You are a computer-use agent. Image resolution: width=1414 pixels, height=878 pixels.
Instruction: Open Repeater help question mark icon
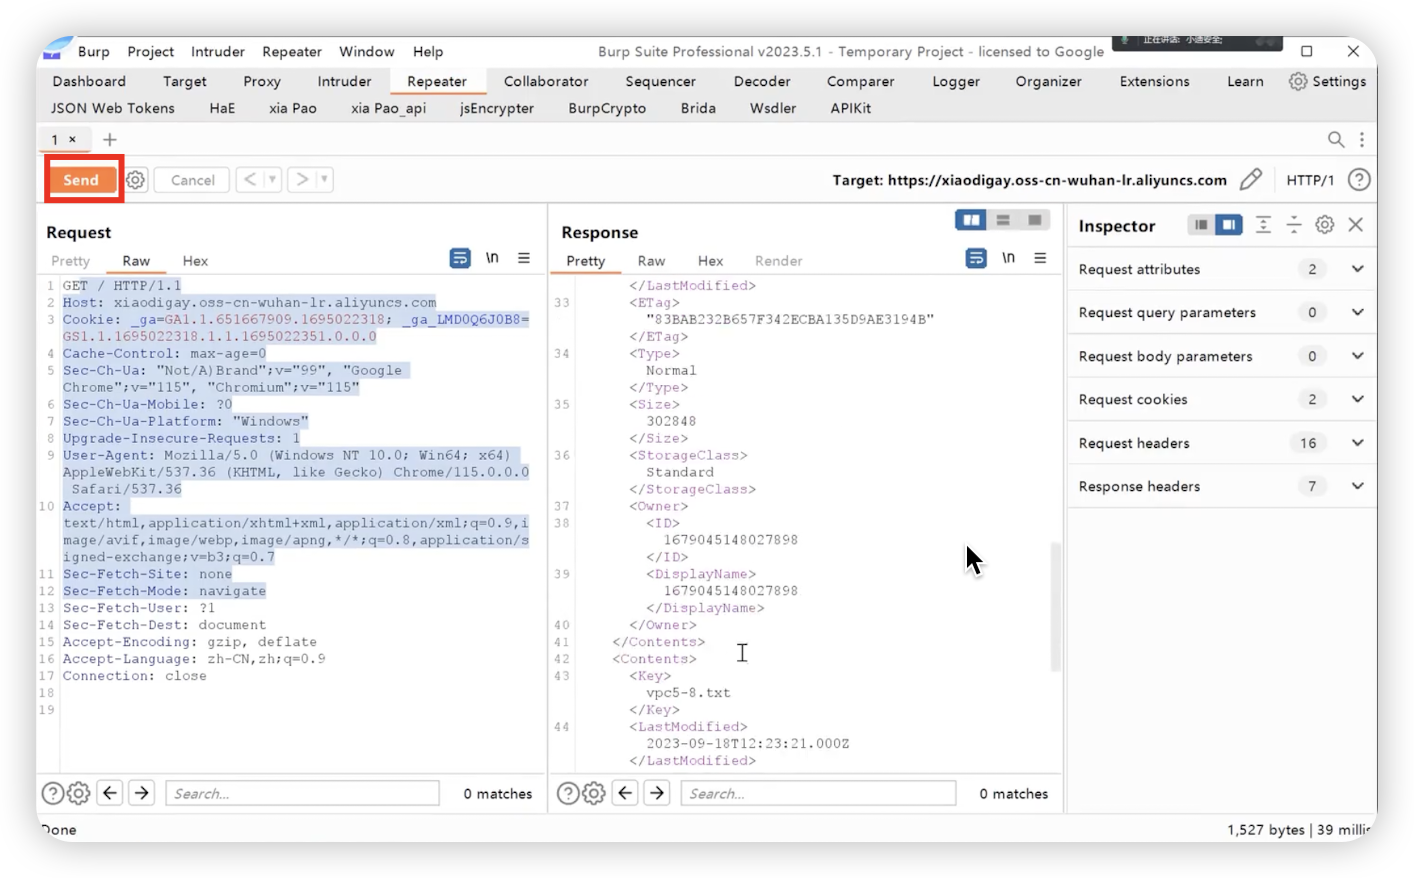(1359, 180)
